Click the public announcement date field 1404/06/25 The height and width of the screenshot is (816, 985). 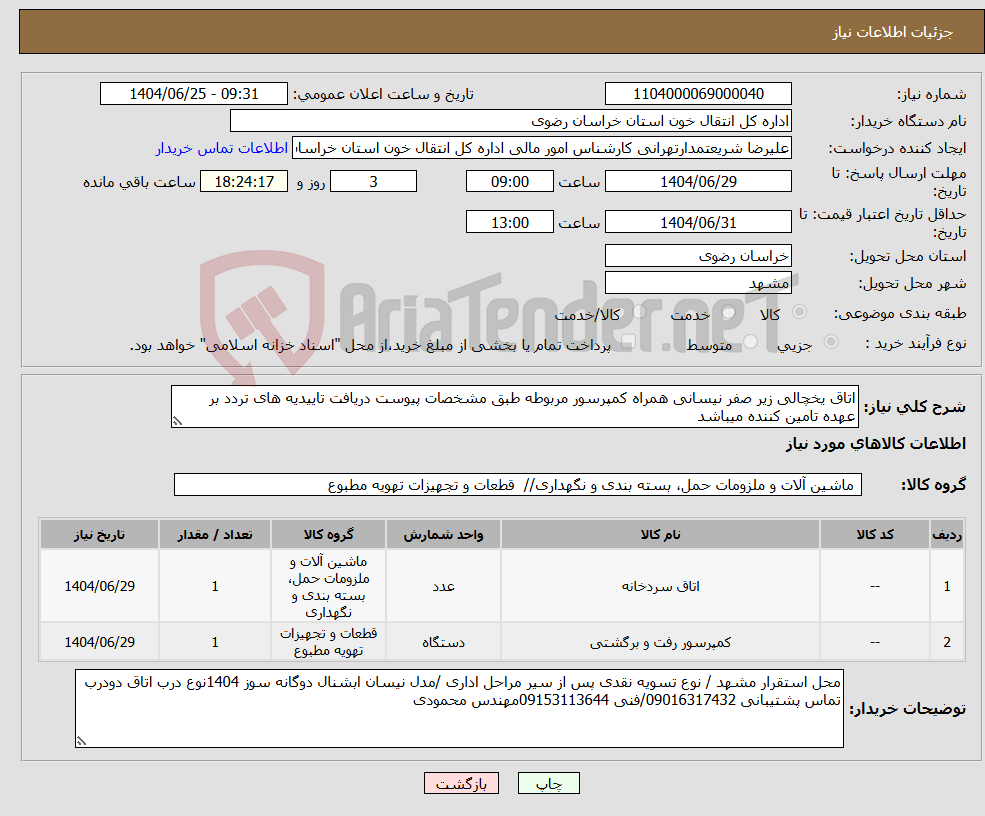pos(193,93)
